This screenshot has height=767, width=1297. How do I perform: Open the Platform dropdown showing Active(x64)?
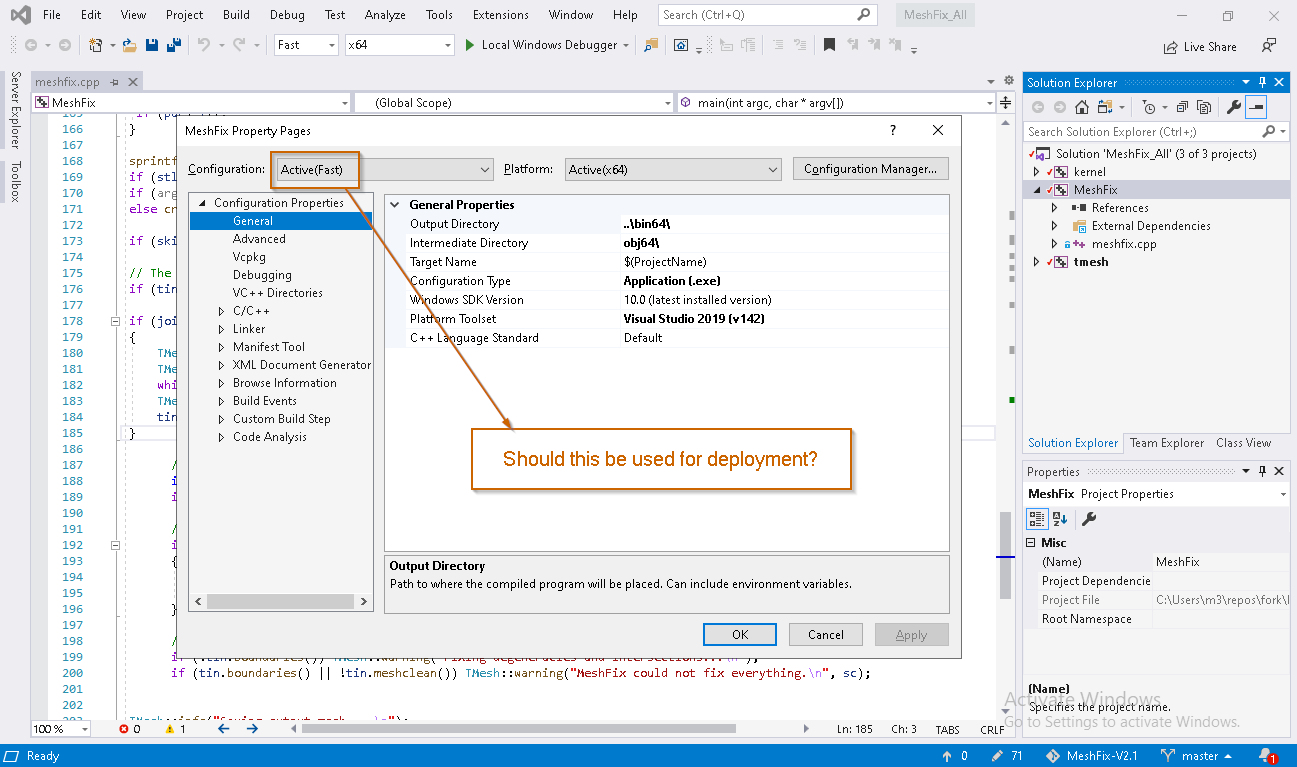click(672, 169)
